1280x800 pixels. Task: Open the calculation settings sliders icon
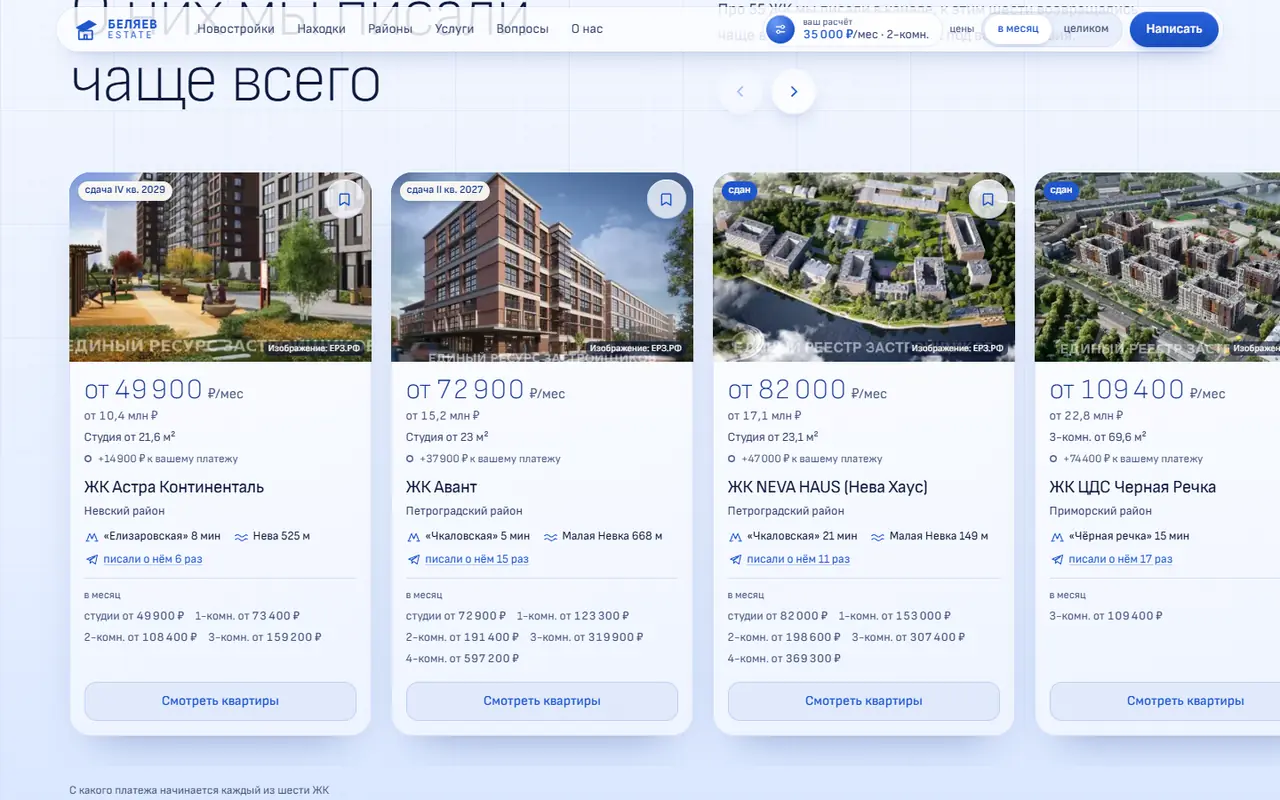[781, 29]
